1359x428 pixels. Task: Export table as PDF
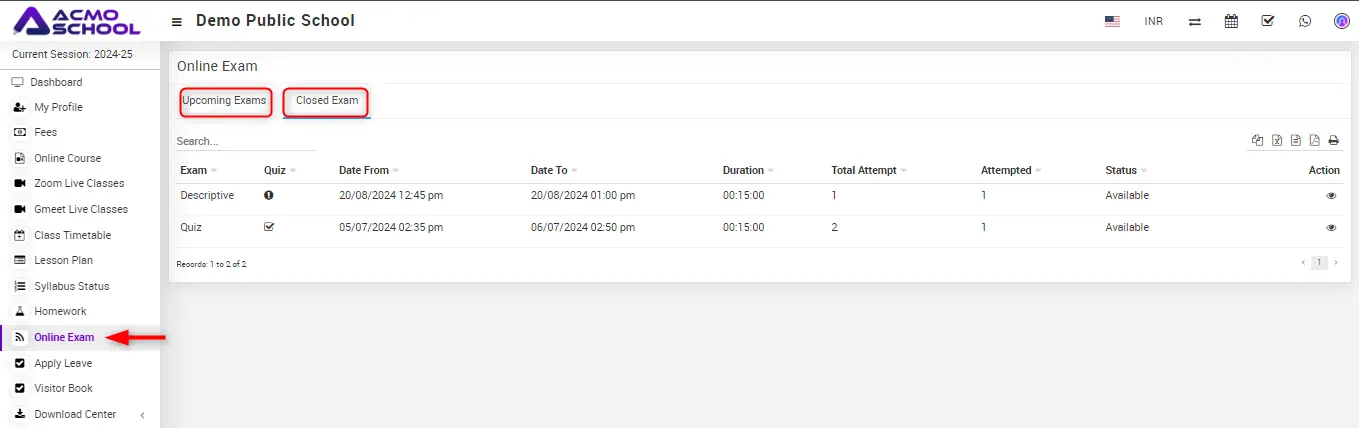pos(1315,141)
